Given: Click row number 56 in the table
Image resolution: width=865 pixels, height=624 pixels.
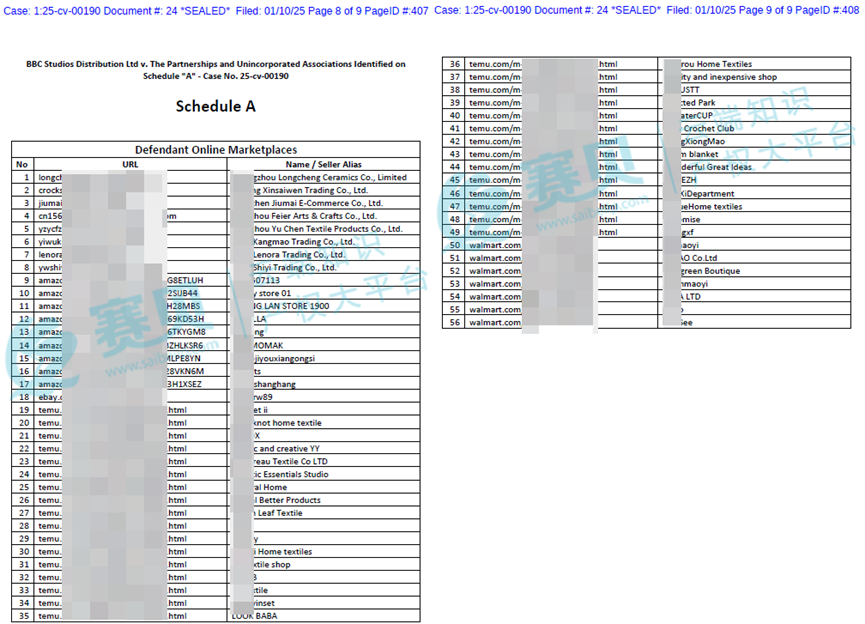Looking at the screenshot, I should tap(455, 323).
